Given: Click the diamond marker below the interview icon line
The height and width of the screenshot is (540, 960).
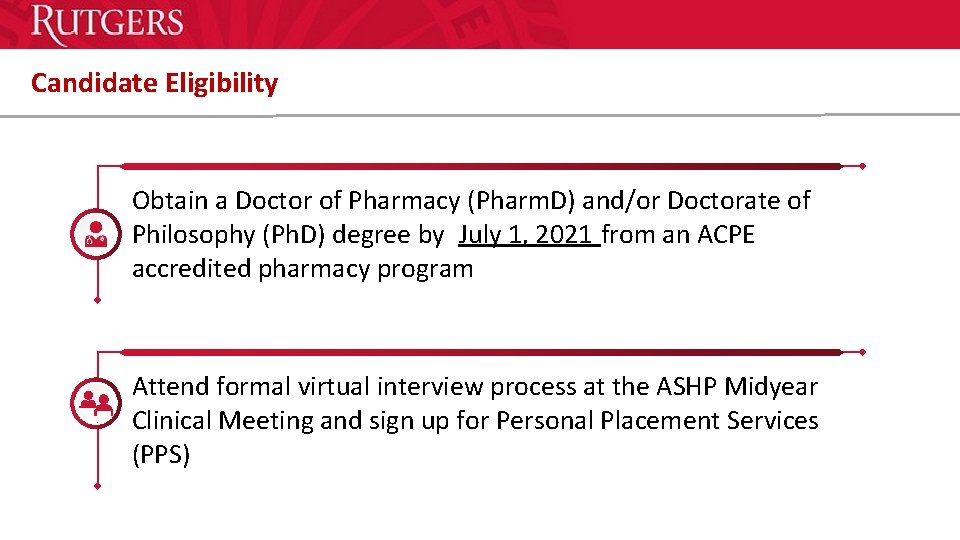Looking at the screenshot, I should pyautogui.click(x=97, y=486).
